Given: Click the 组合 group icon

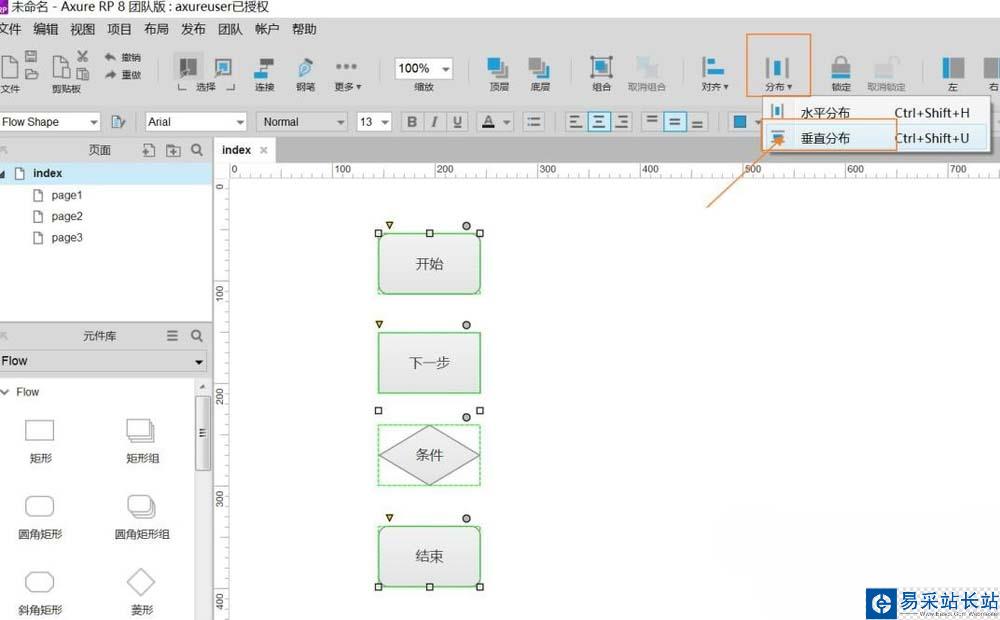Looking at the screenshot, I should [x=601, y=72].
